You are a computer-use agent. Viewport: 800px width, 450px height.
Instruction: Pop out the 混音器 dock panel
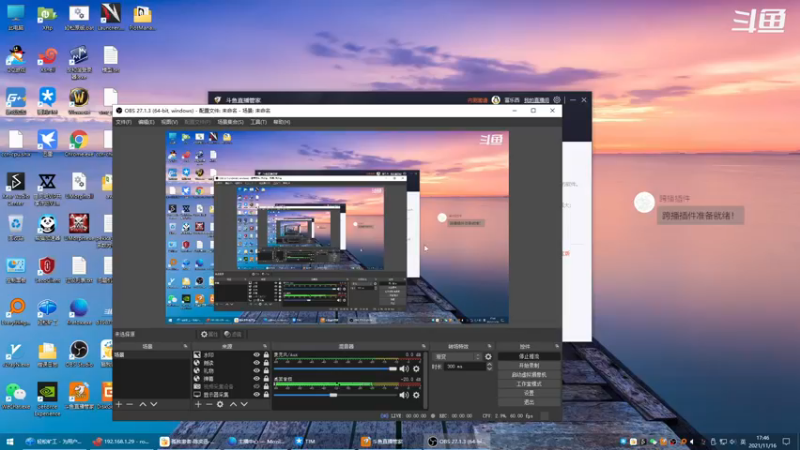(x=423, y=346)
